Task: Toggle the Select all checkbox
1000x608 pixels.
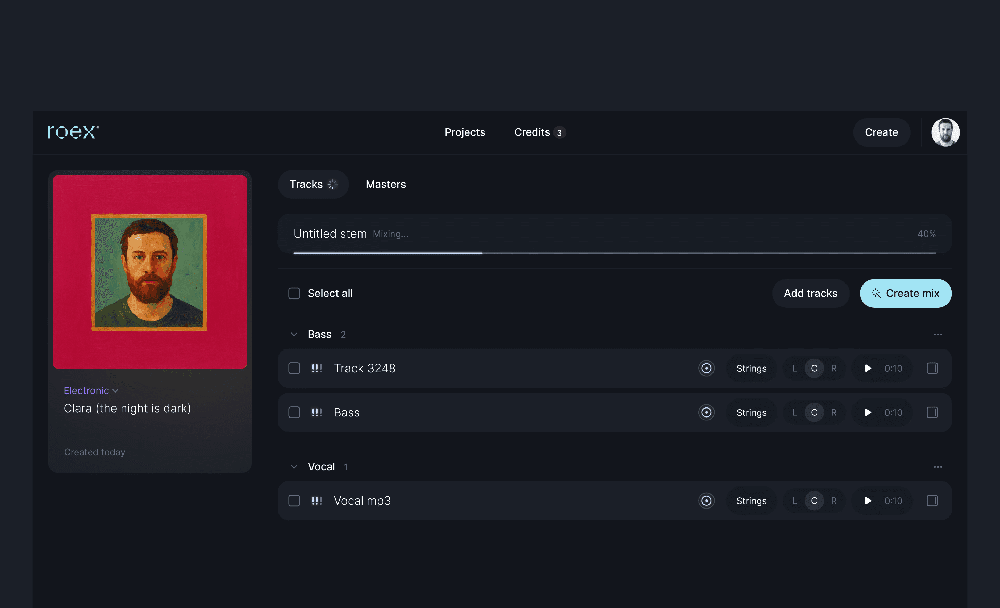Action: pyautogui.click(x=293, y=293)
